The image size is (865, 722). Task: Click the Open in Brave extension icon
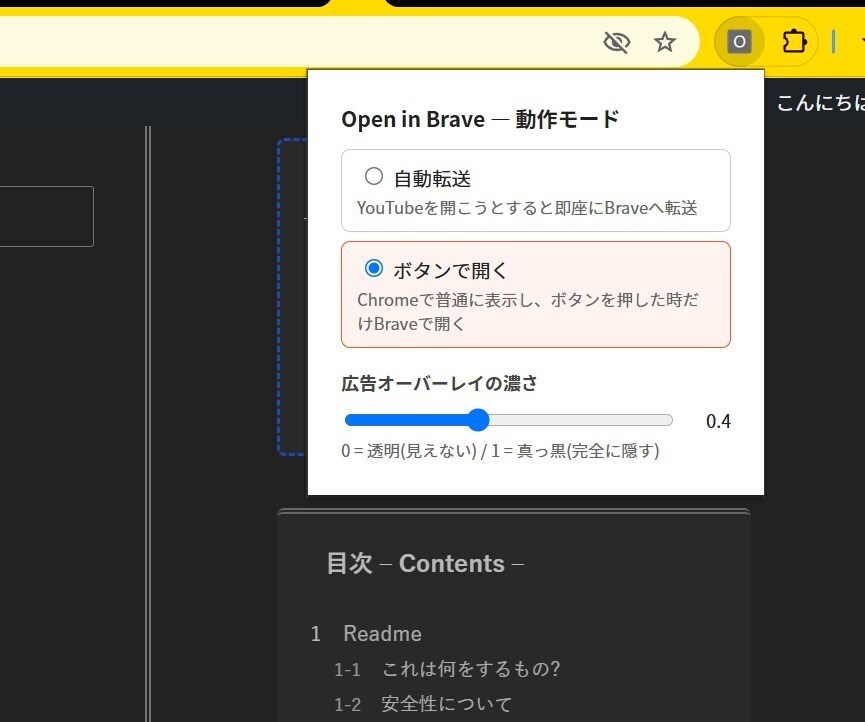[739, 41]
